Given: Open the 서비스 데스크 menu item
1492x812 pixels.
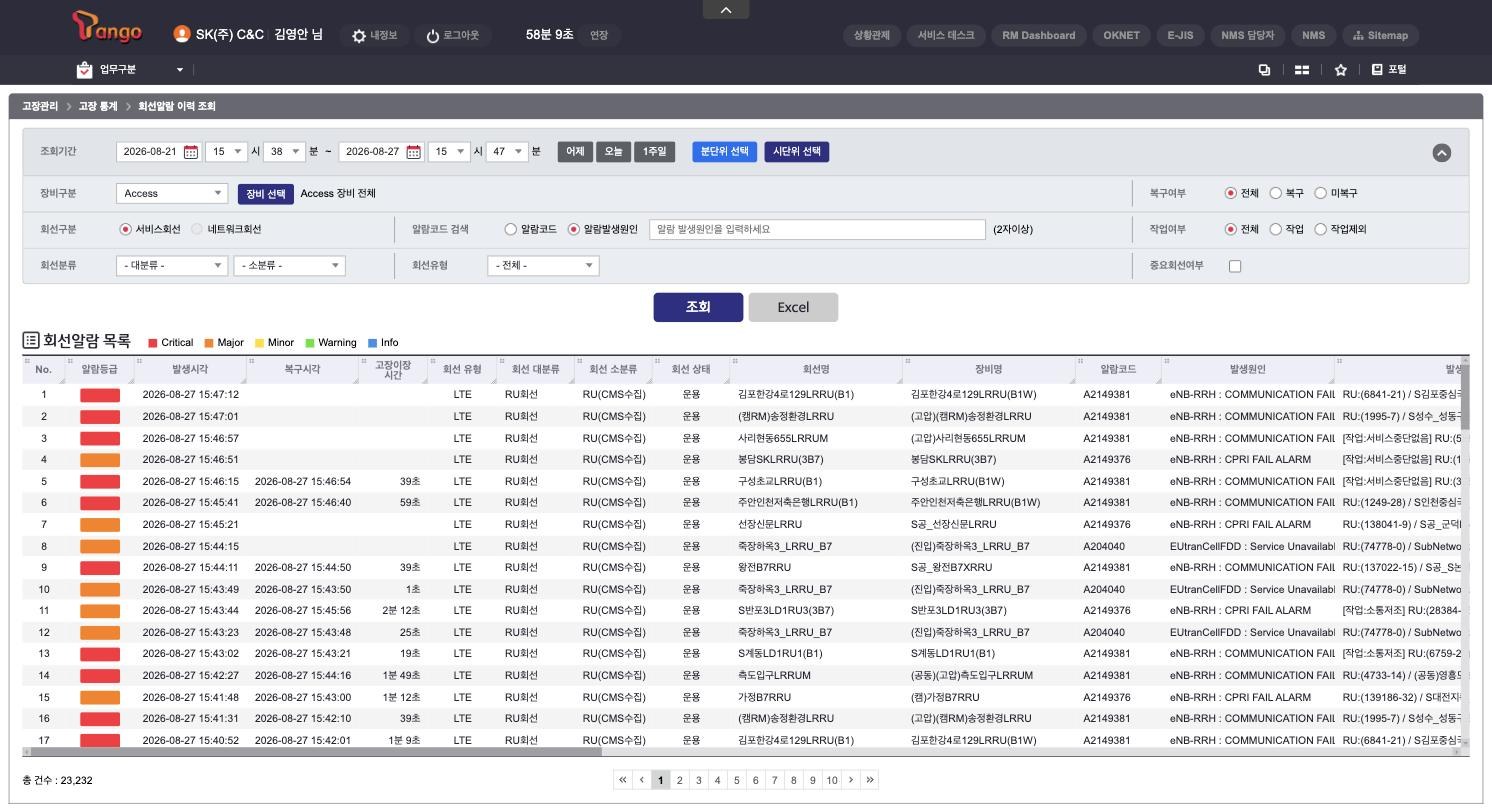Looking at the screenshot, I should (x=946, y=35).
